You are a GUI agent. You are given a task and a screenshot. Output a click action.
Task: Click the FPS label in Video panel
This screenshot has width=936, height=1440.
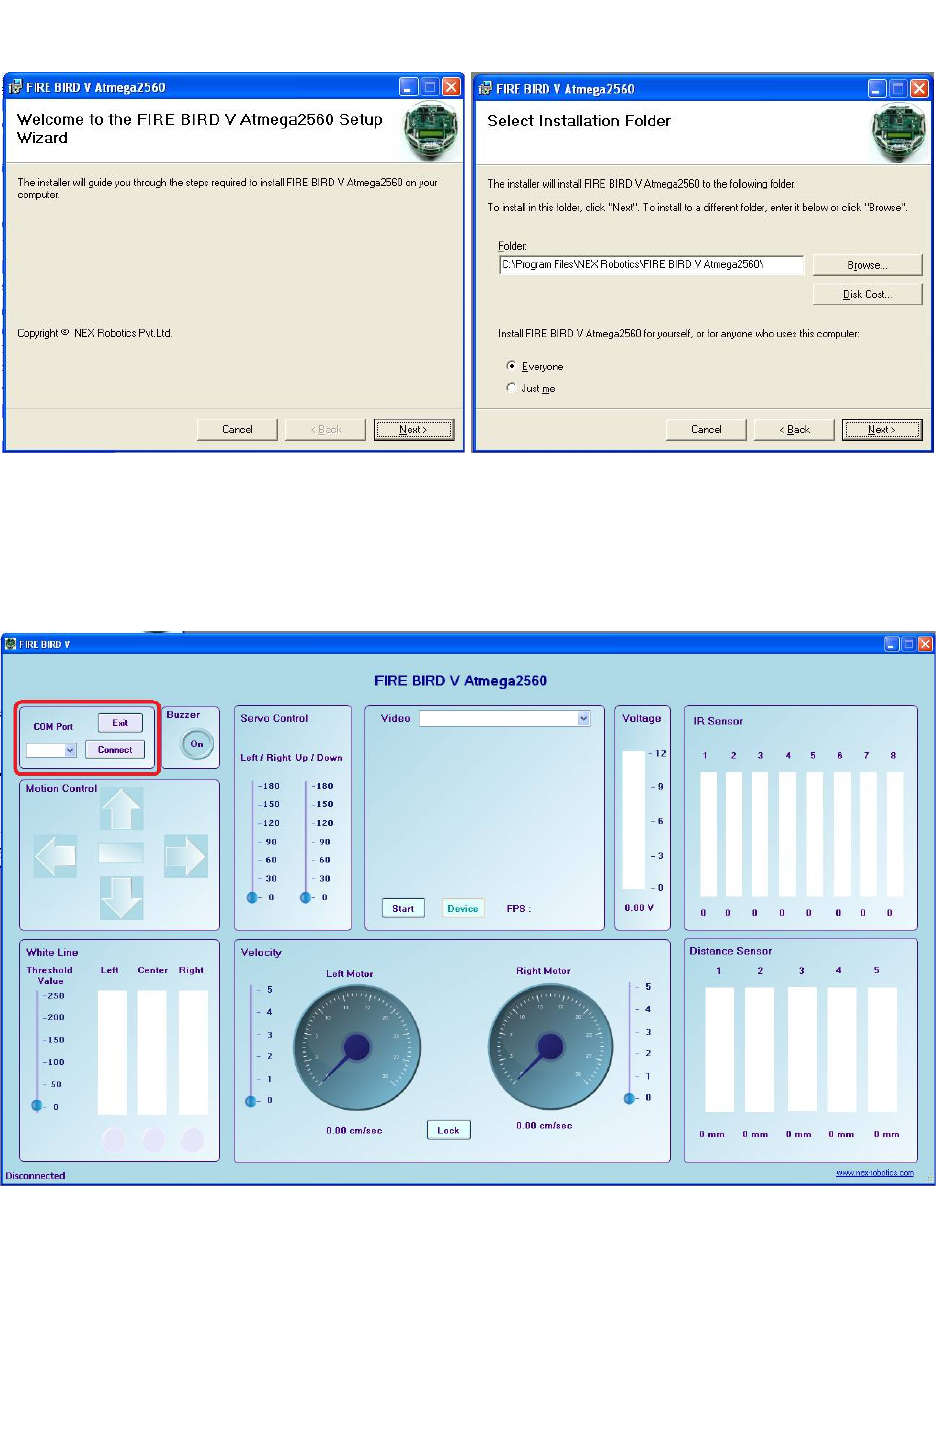tap(518, 908)
